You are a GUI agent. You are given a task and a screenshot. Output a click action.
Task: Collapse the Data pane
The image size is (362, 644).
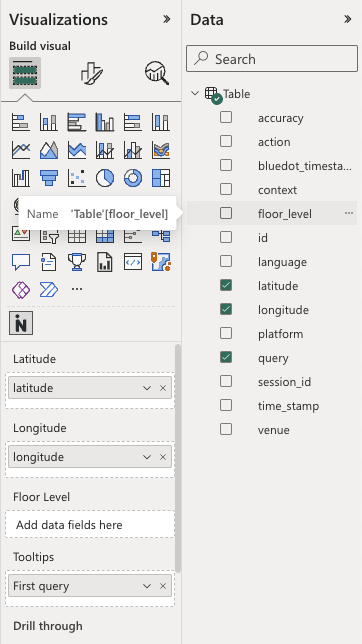(348, 19)
